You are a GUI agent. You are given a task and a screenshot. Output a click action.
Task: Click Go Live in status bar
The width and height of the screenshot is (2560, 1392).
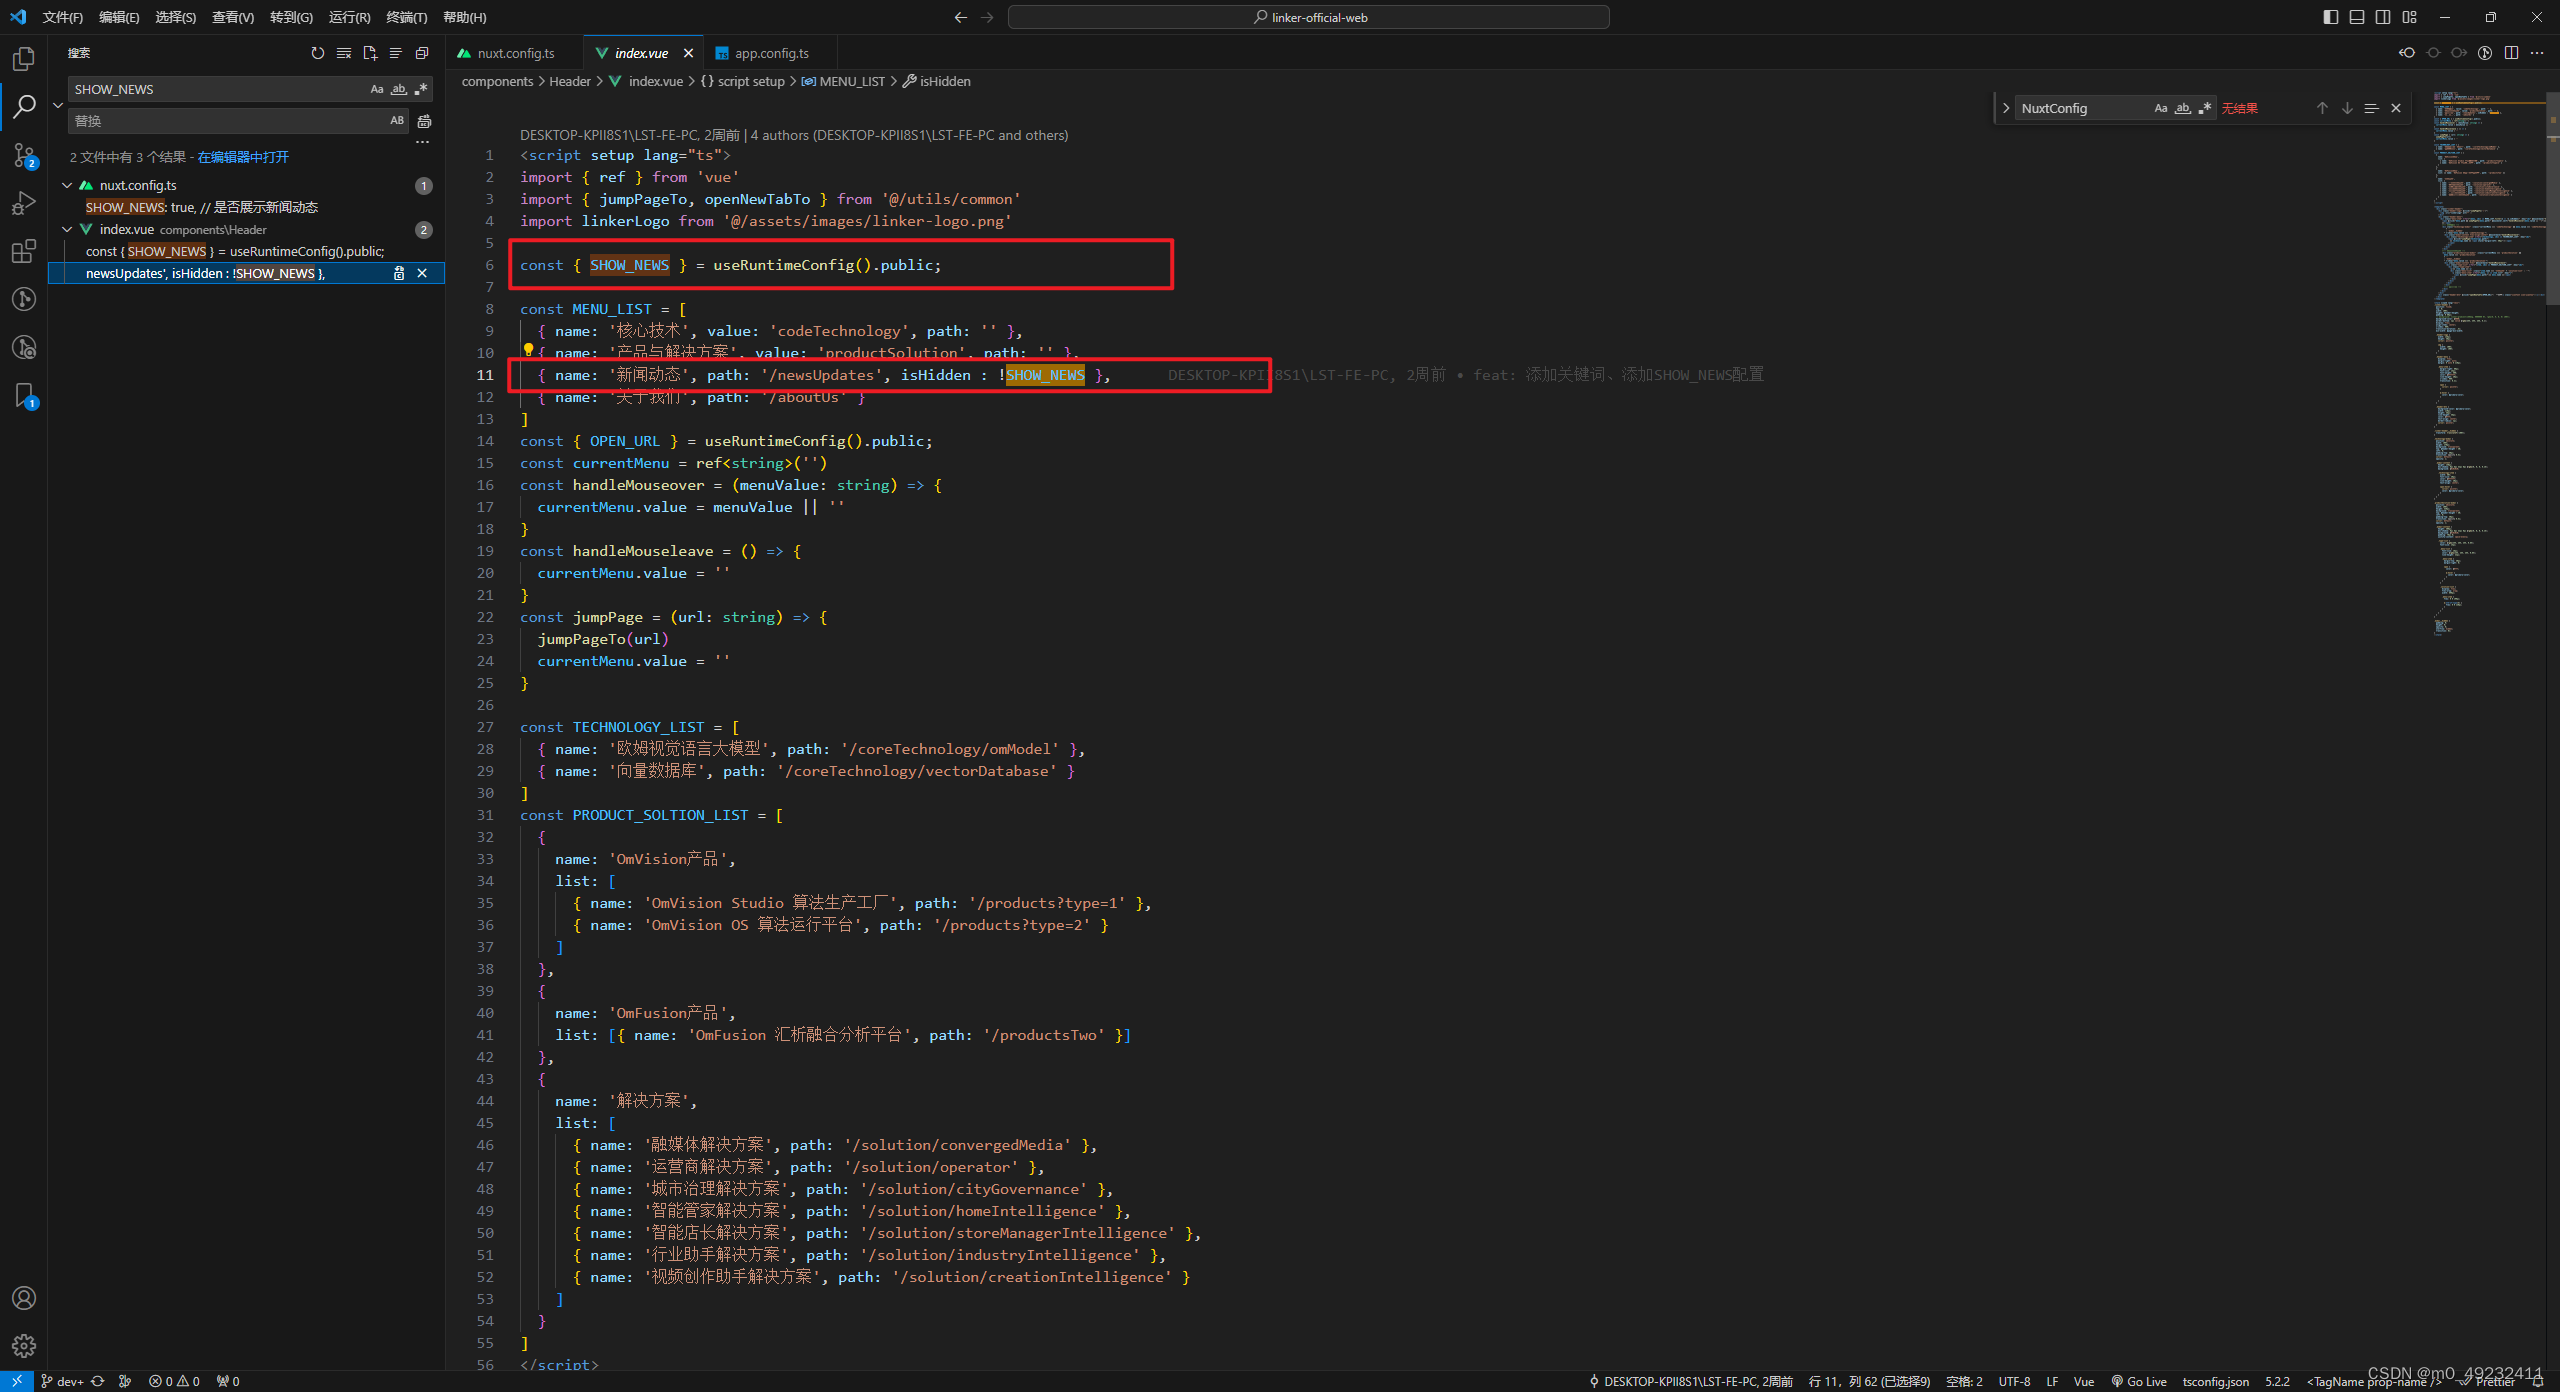(2138, 1381)
